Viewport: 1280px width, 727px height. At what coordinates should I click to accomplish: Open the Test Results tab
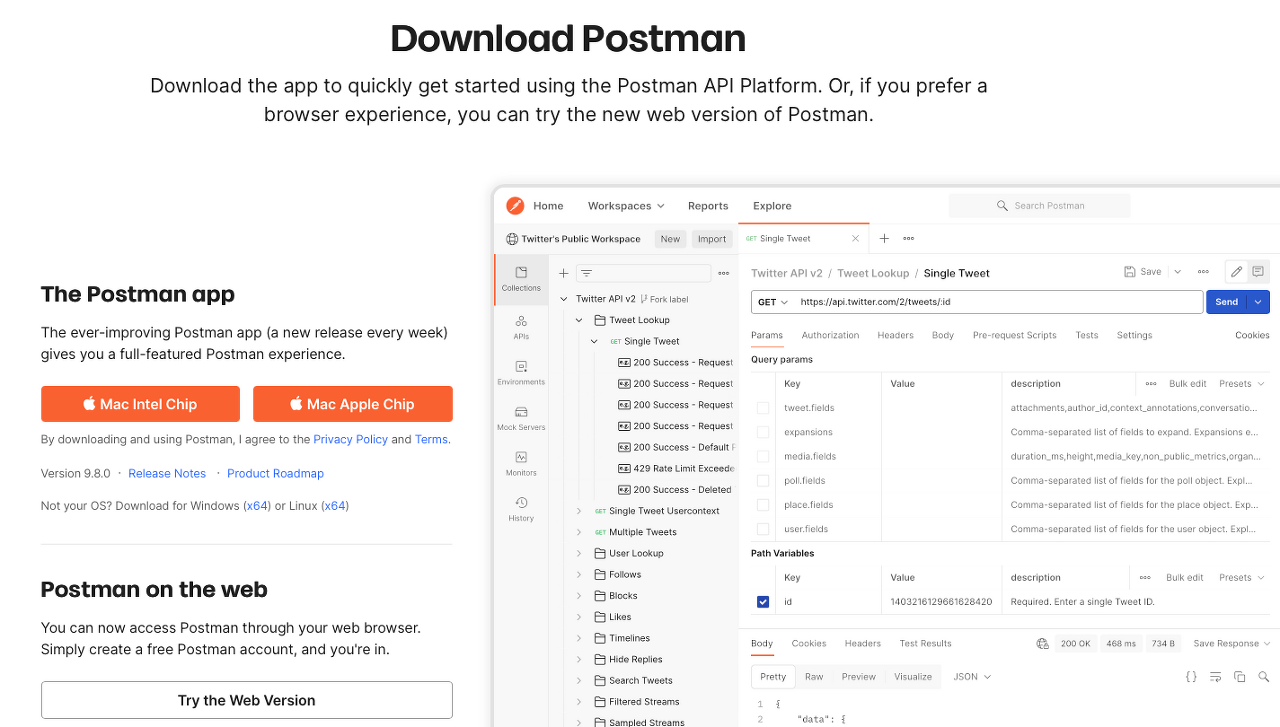point(925,644)
